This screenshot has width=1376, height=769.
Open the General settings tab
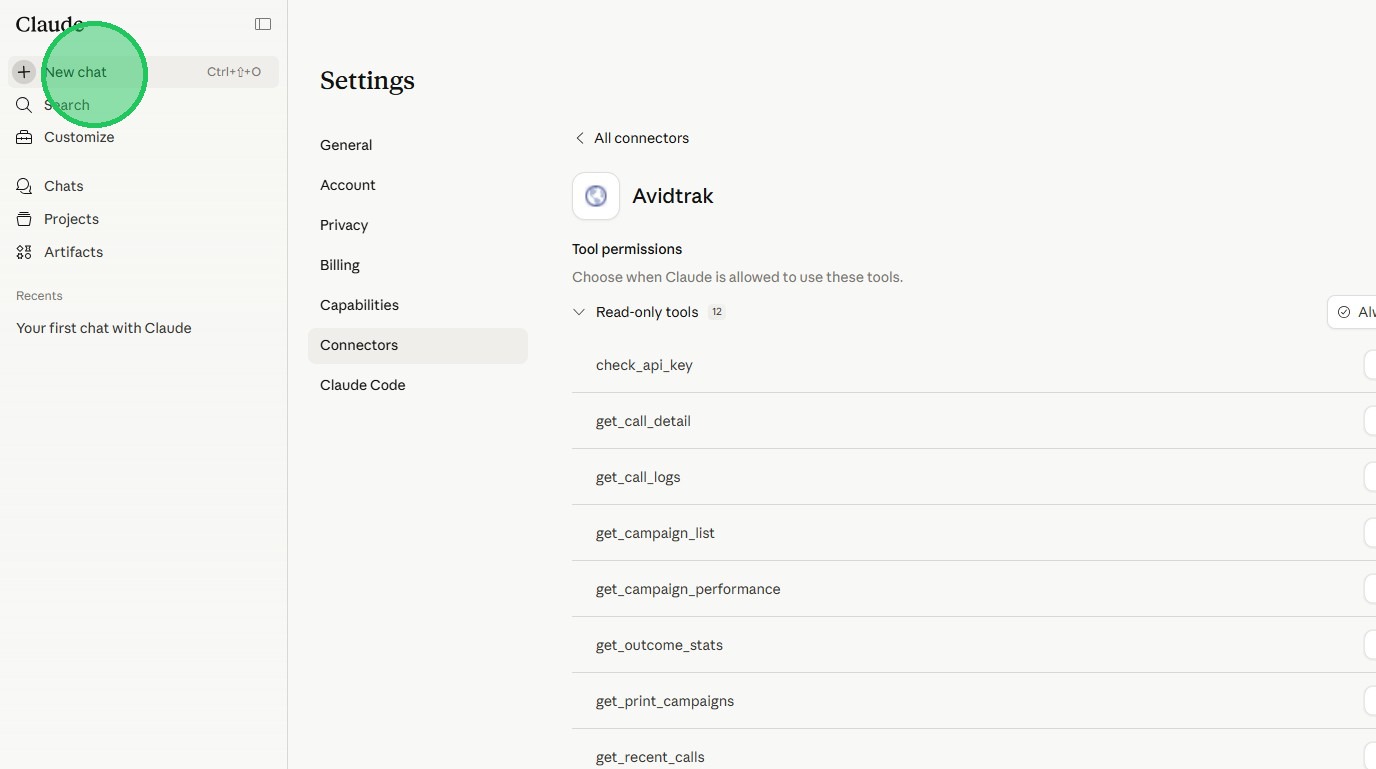346,145
